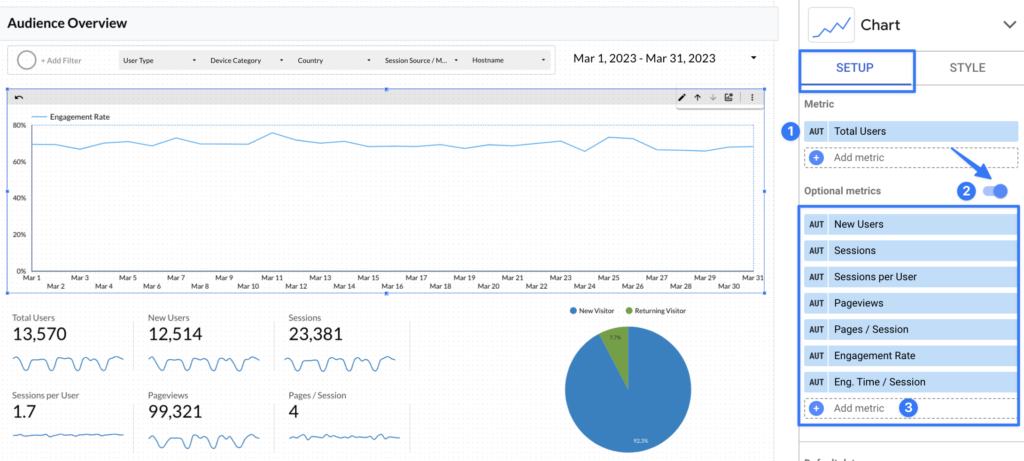
Task: Open the optional metrics icon on the chart toolbar
Action: [728, 97]
